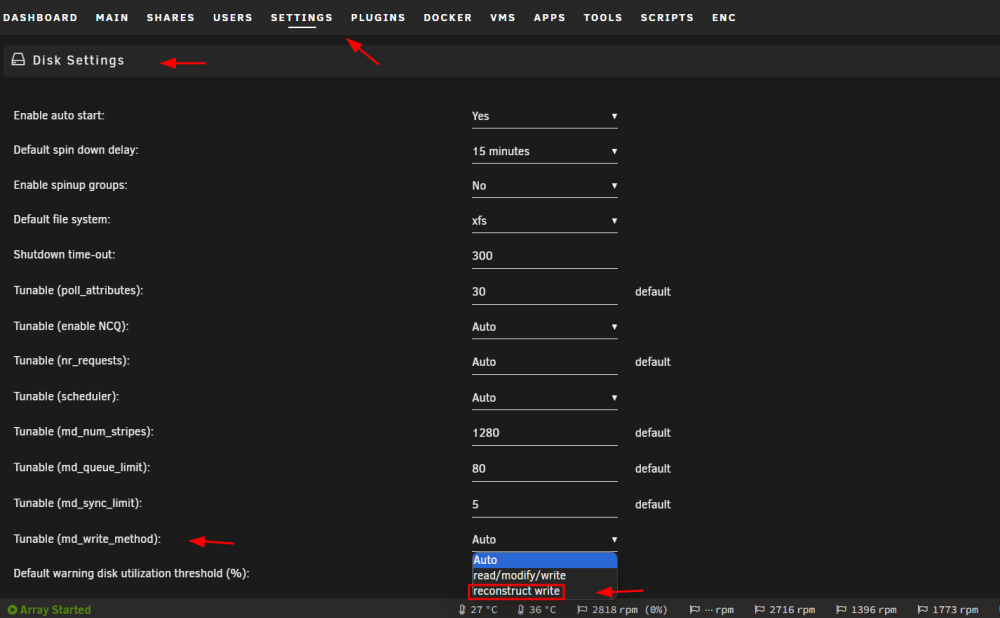1000x618 pixels.
Task: Click fan icon beside 2818 rpm
Action: 582,610
